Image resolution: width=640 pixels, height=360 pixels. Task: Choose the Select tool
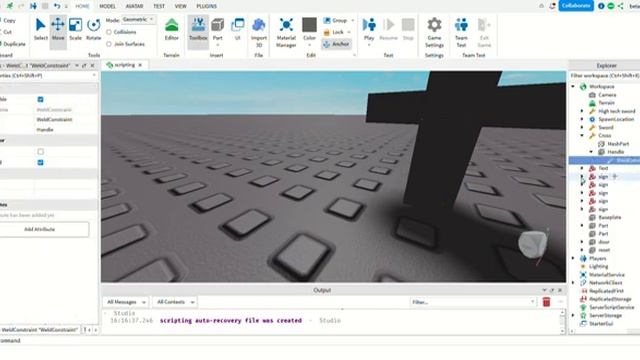pos(40,29)
